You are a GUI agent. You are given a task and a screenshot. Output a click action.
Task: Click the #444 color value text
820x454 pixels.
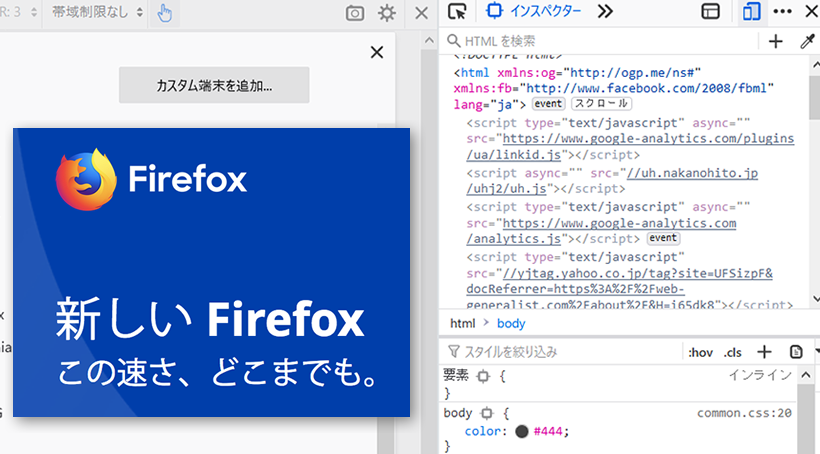[x=548, y=431]
